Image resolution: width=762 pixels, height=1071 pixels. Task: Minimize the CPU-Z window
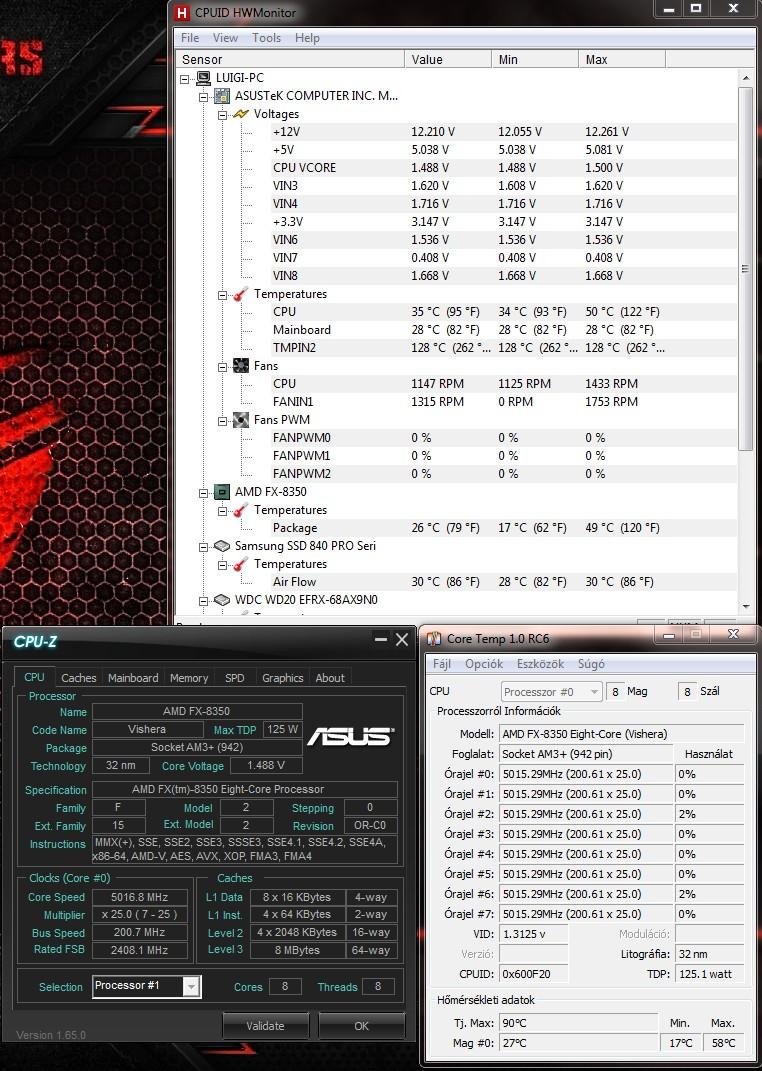pos(380,640)
